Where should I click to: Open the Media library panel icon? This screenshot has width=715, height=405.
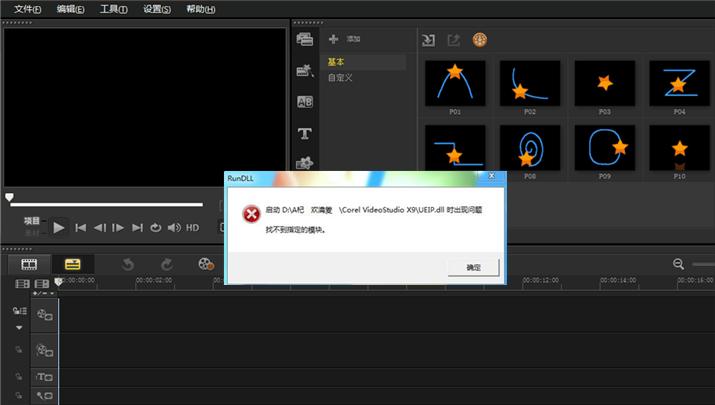(x=305, y=40)
